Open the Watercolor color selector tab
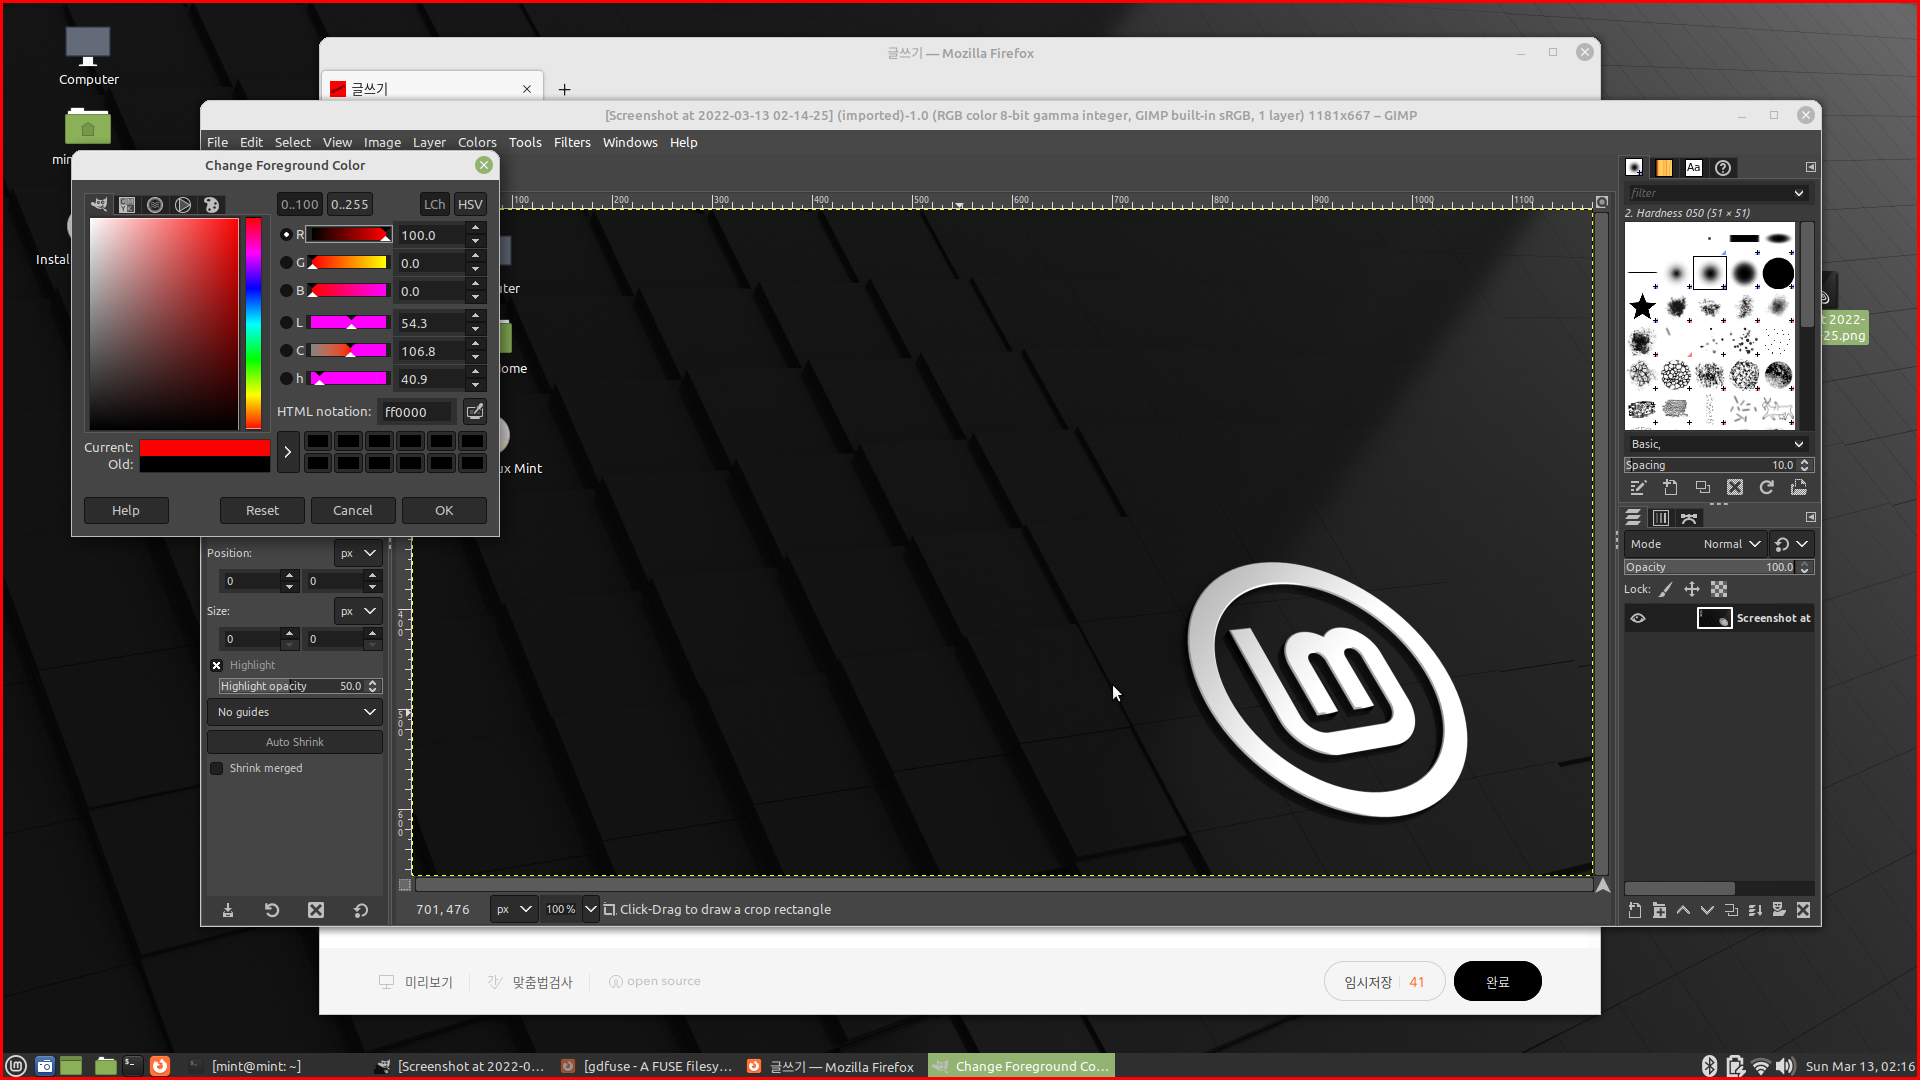Image resolution: width=1920 pixels, height=1080 pixels. [x=155, y=204]
